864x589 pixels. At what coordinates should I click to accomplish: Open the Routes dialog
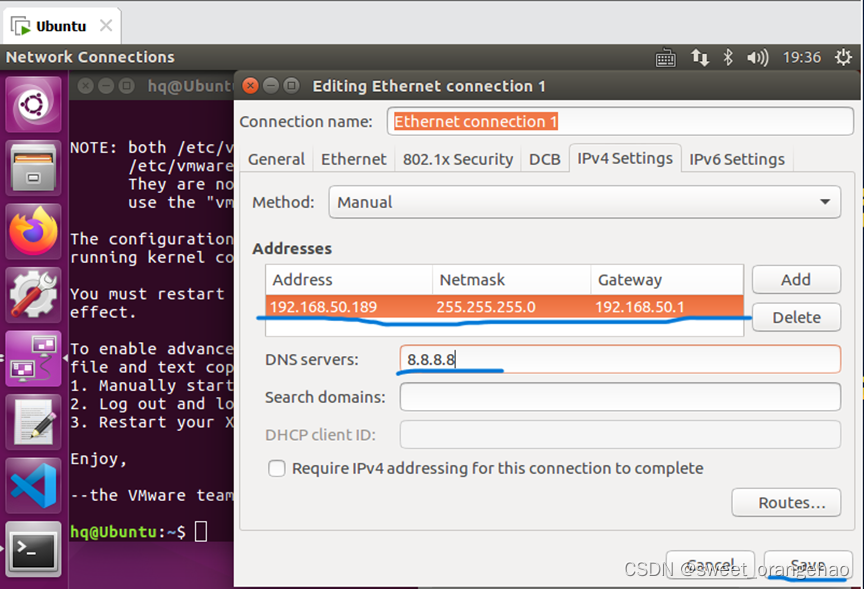tap(786, 503)
